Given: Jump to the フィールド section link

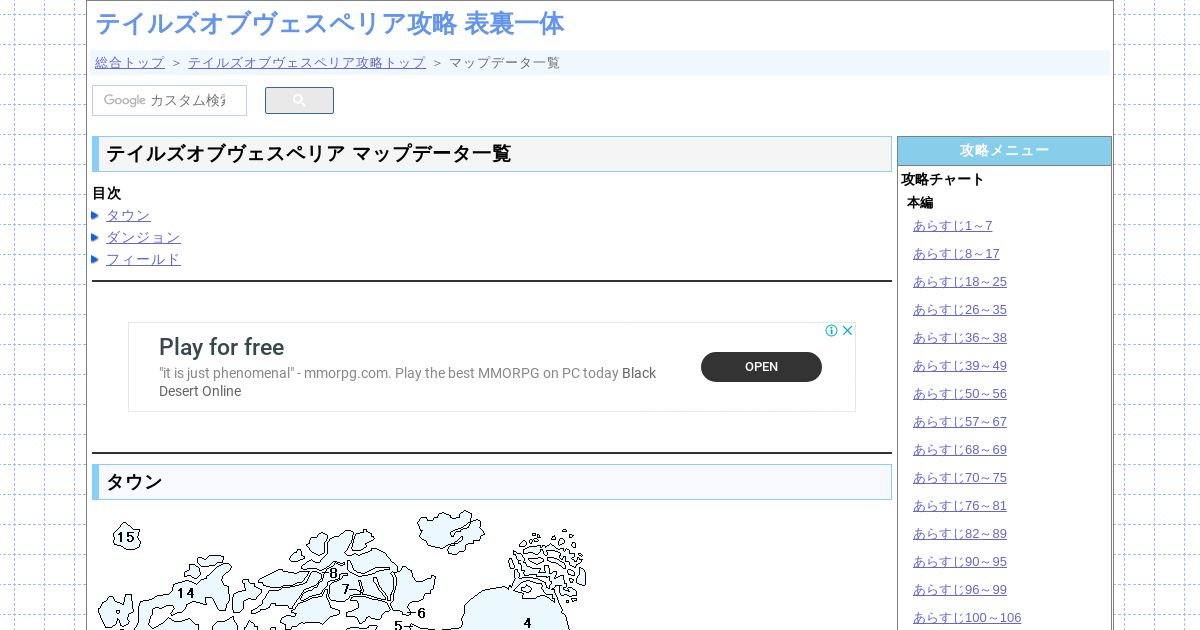Looking at the screenshot, I should click(x=143, y=259).
